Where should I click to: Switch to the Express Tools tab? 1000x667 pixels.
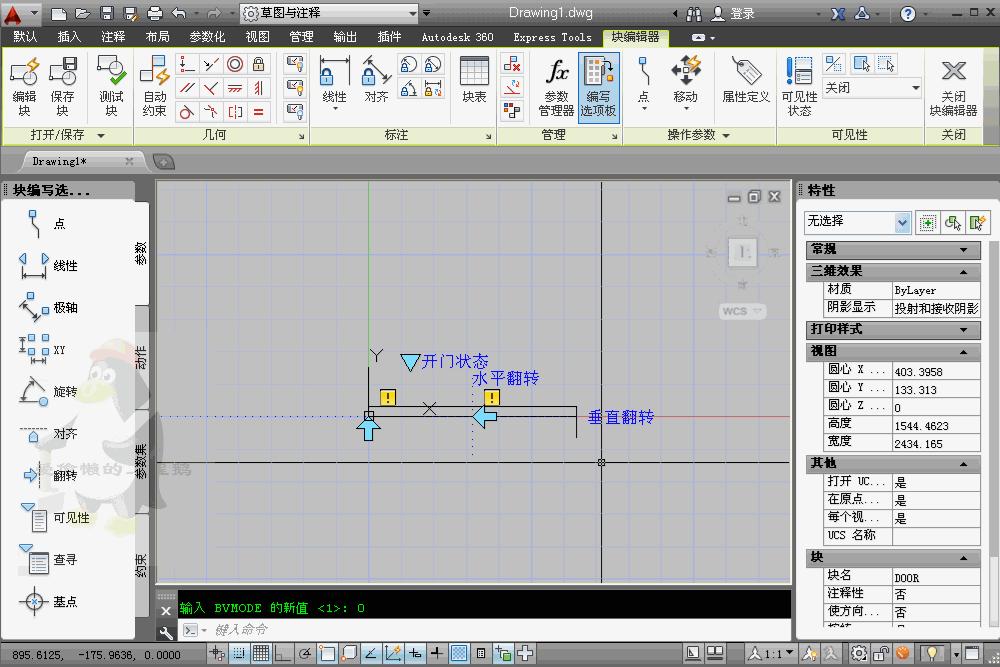552,37
